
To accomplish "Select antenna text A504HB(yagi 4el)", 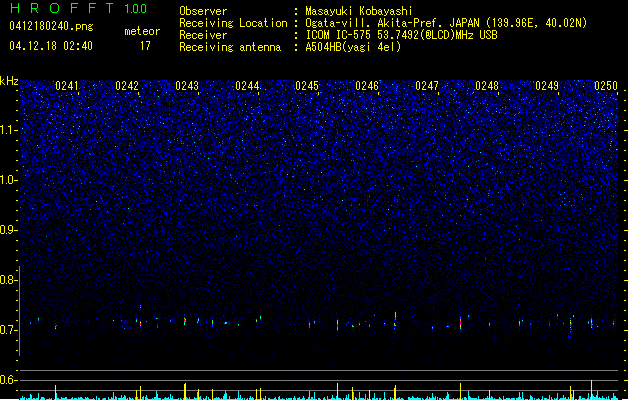I will [353, 47].
